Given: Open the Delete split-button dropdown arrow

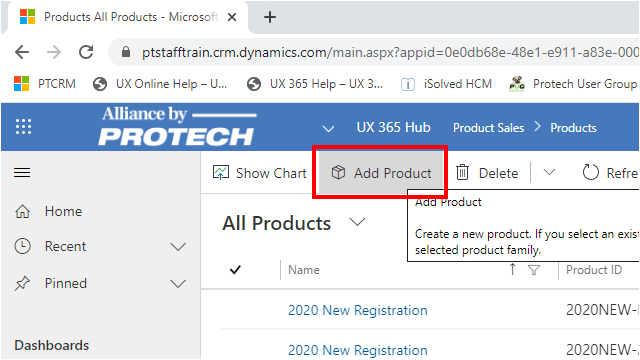Looking at the screenshot, I should 549,172.
